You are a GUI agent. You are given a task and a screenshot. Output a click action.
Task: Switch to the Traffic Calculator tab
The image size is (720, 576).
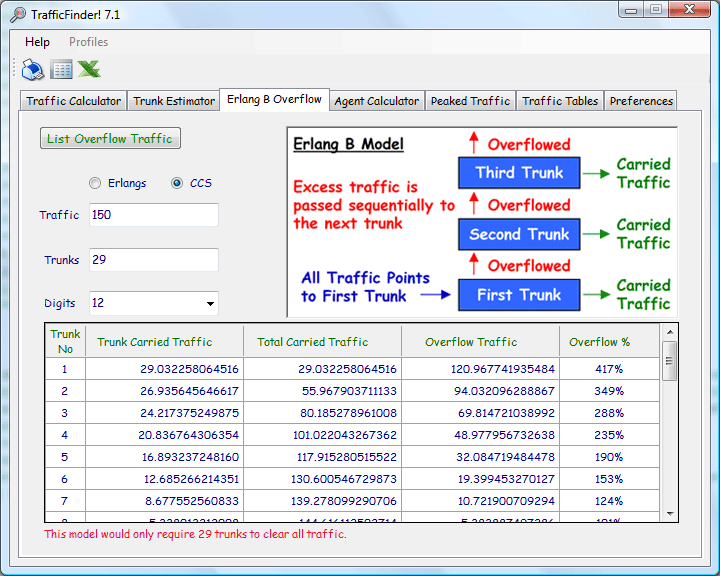coord(73,101)
